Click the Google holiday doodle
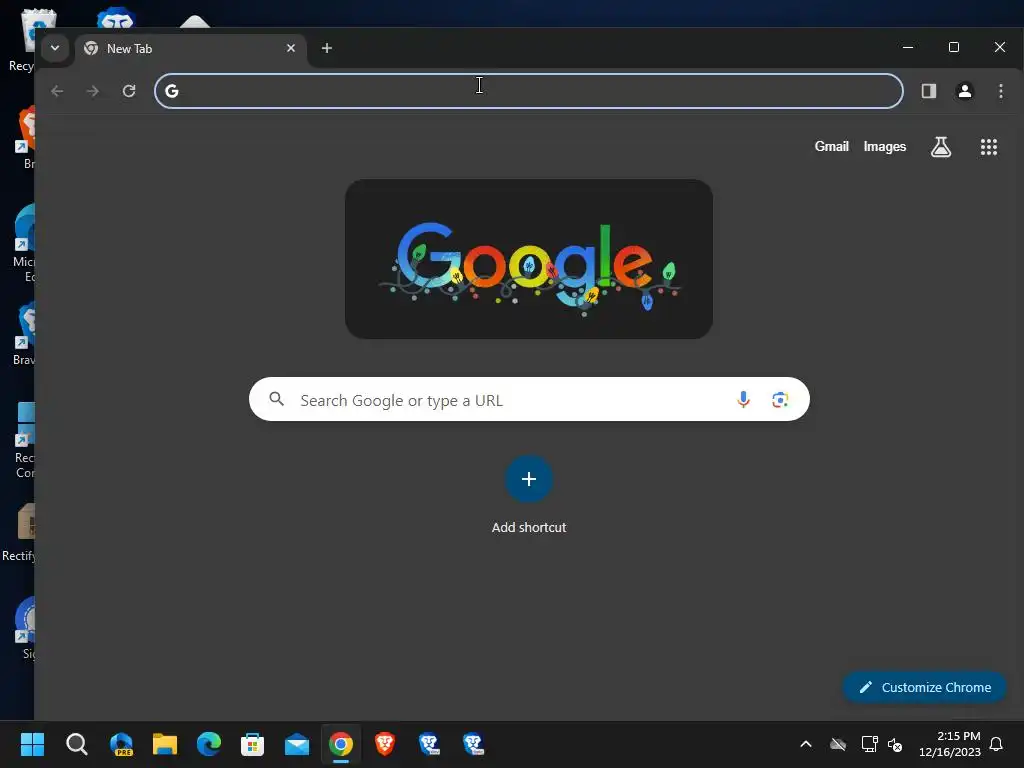The image size is (1024, 768). 529,259
